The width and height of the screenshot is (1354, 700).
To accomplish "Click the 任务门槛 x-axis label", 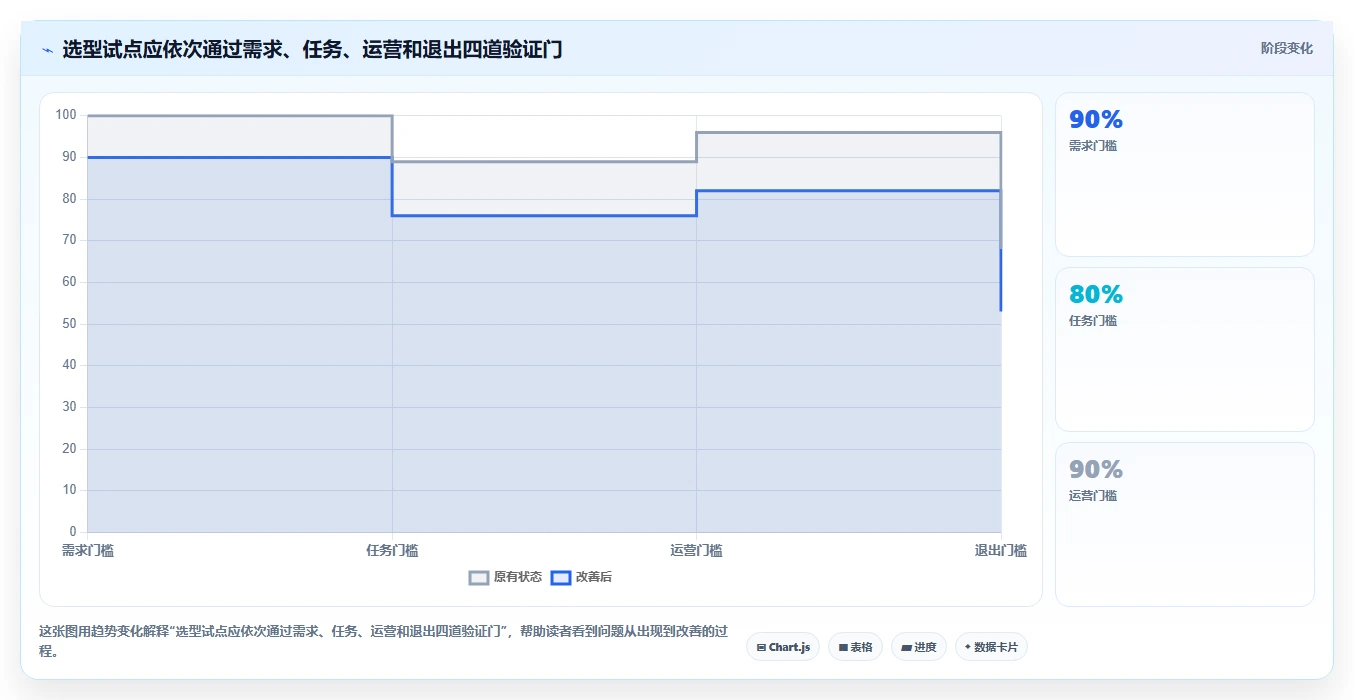I will [392, 550].
